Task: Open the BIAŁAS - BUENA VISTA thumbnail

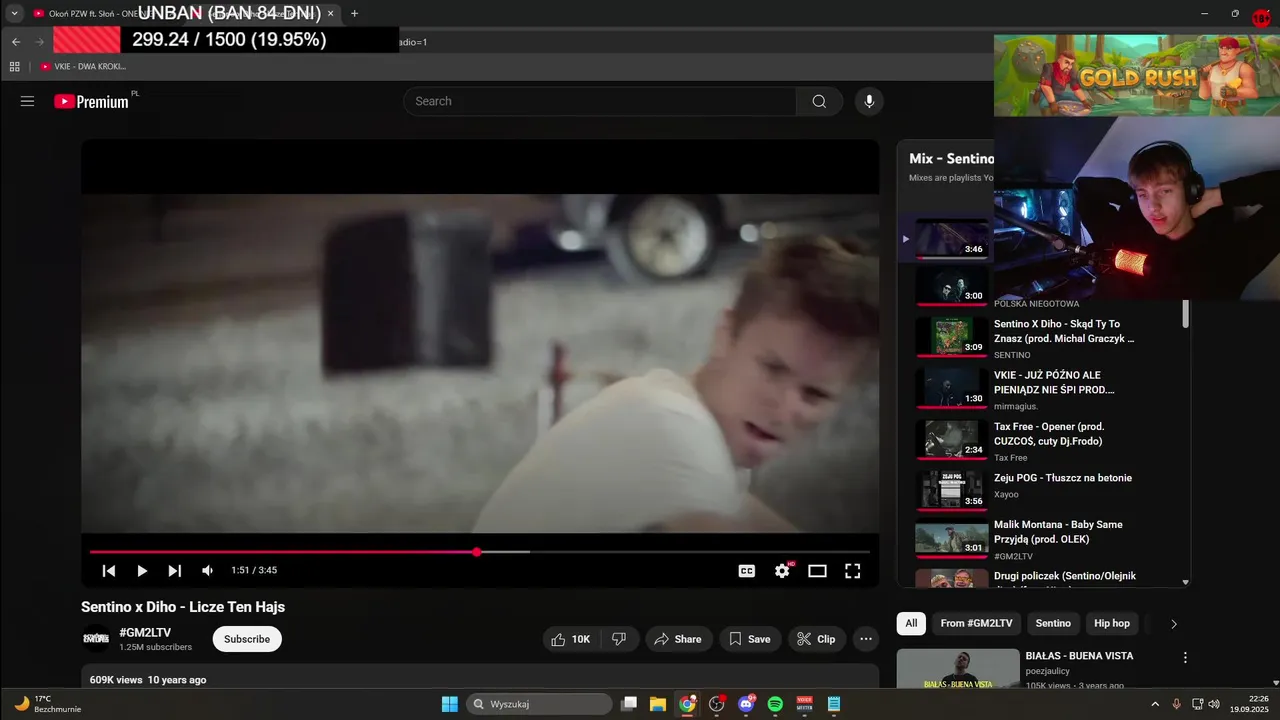Action: click(958, 669)
